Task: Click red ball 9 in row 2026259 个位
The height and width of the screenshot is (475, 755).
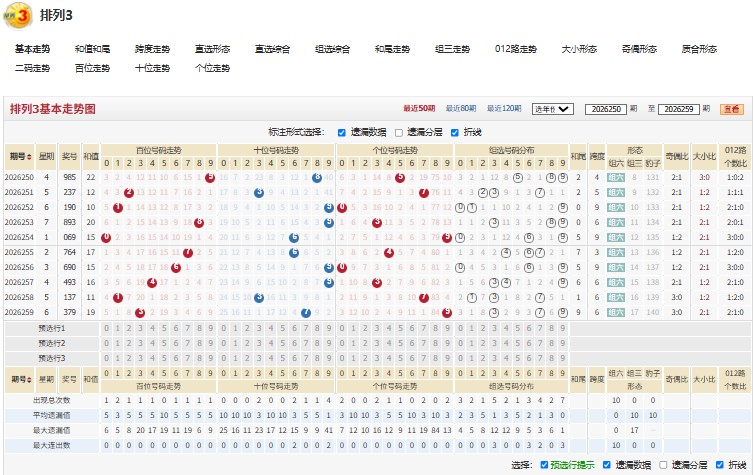Action: (447, 313)
